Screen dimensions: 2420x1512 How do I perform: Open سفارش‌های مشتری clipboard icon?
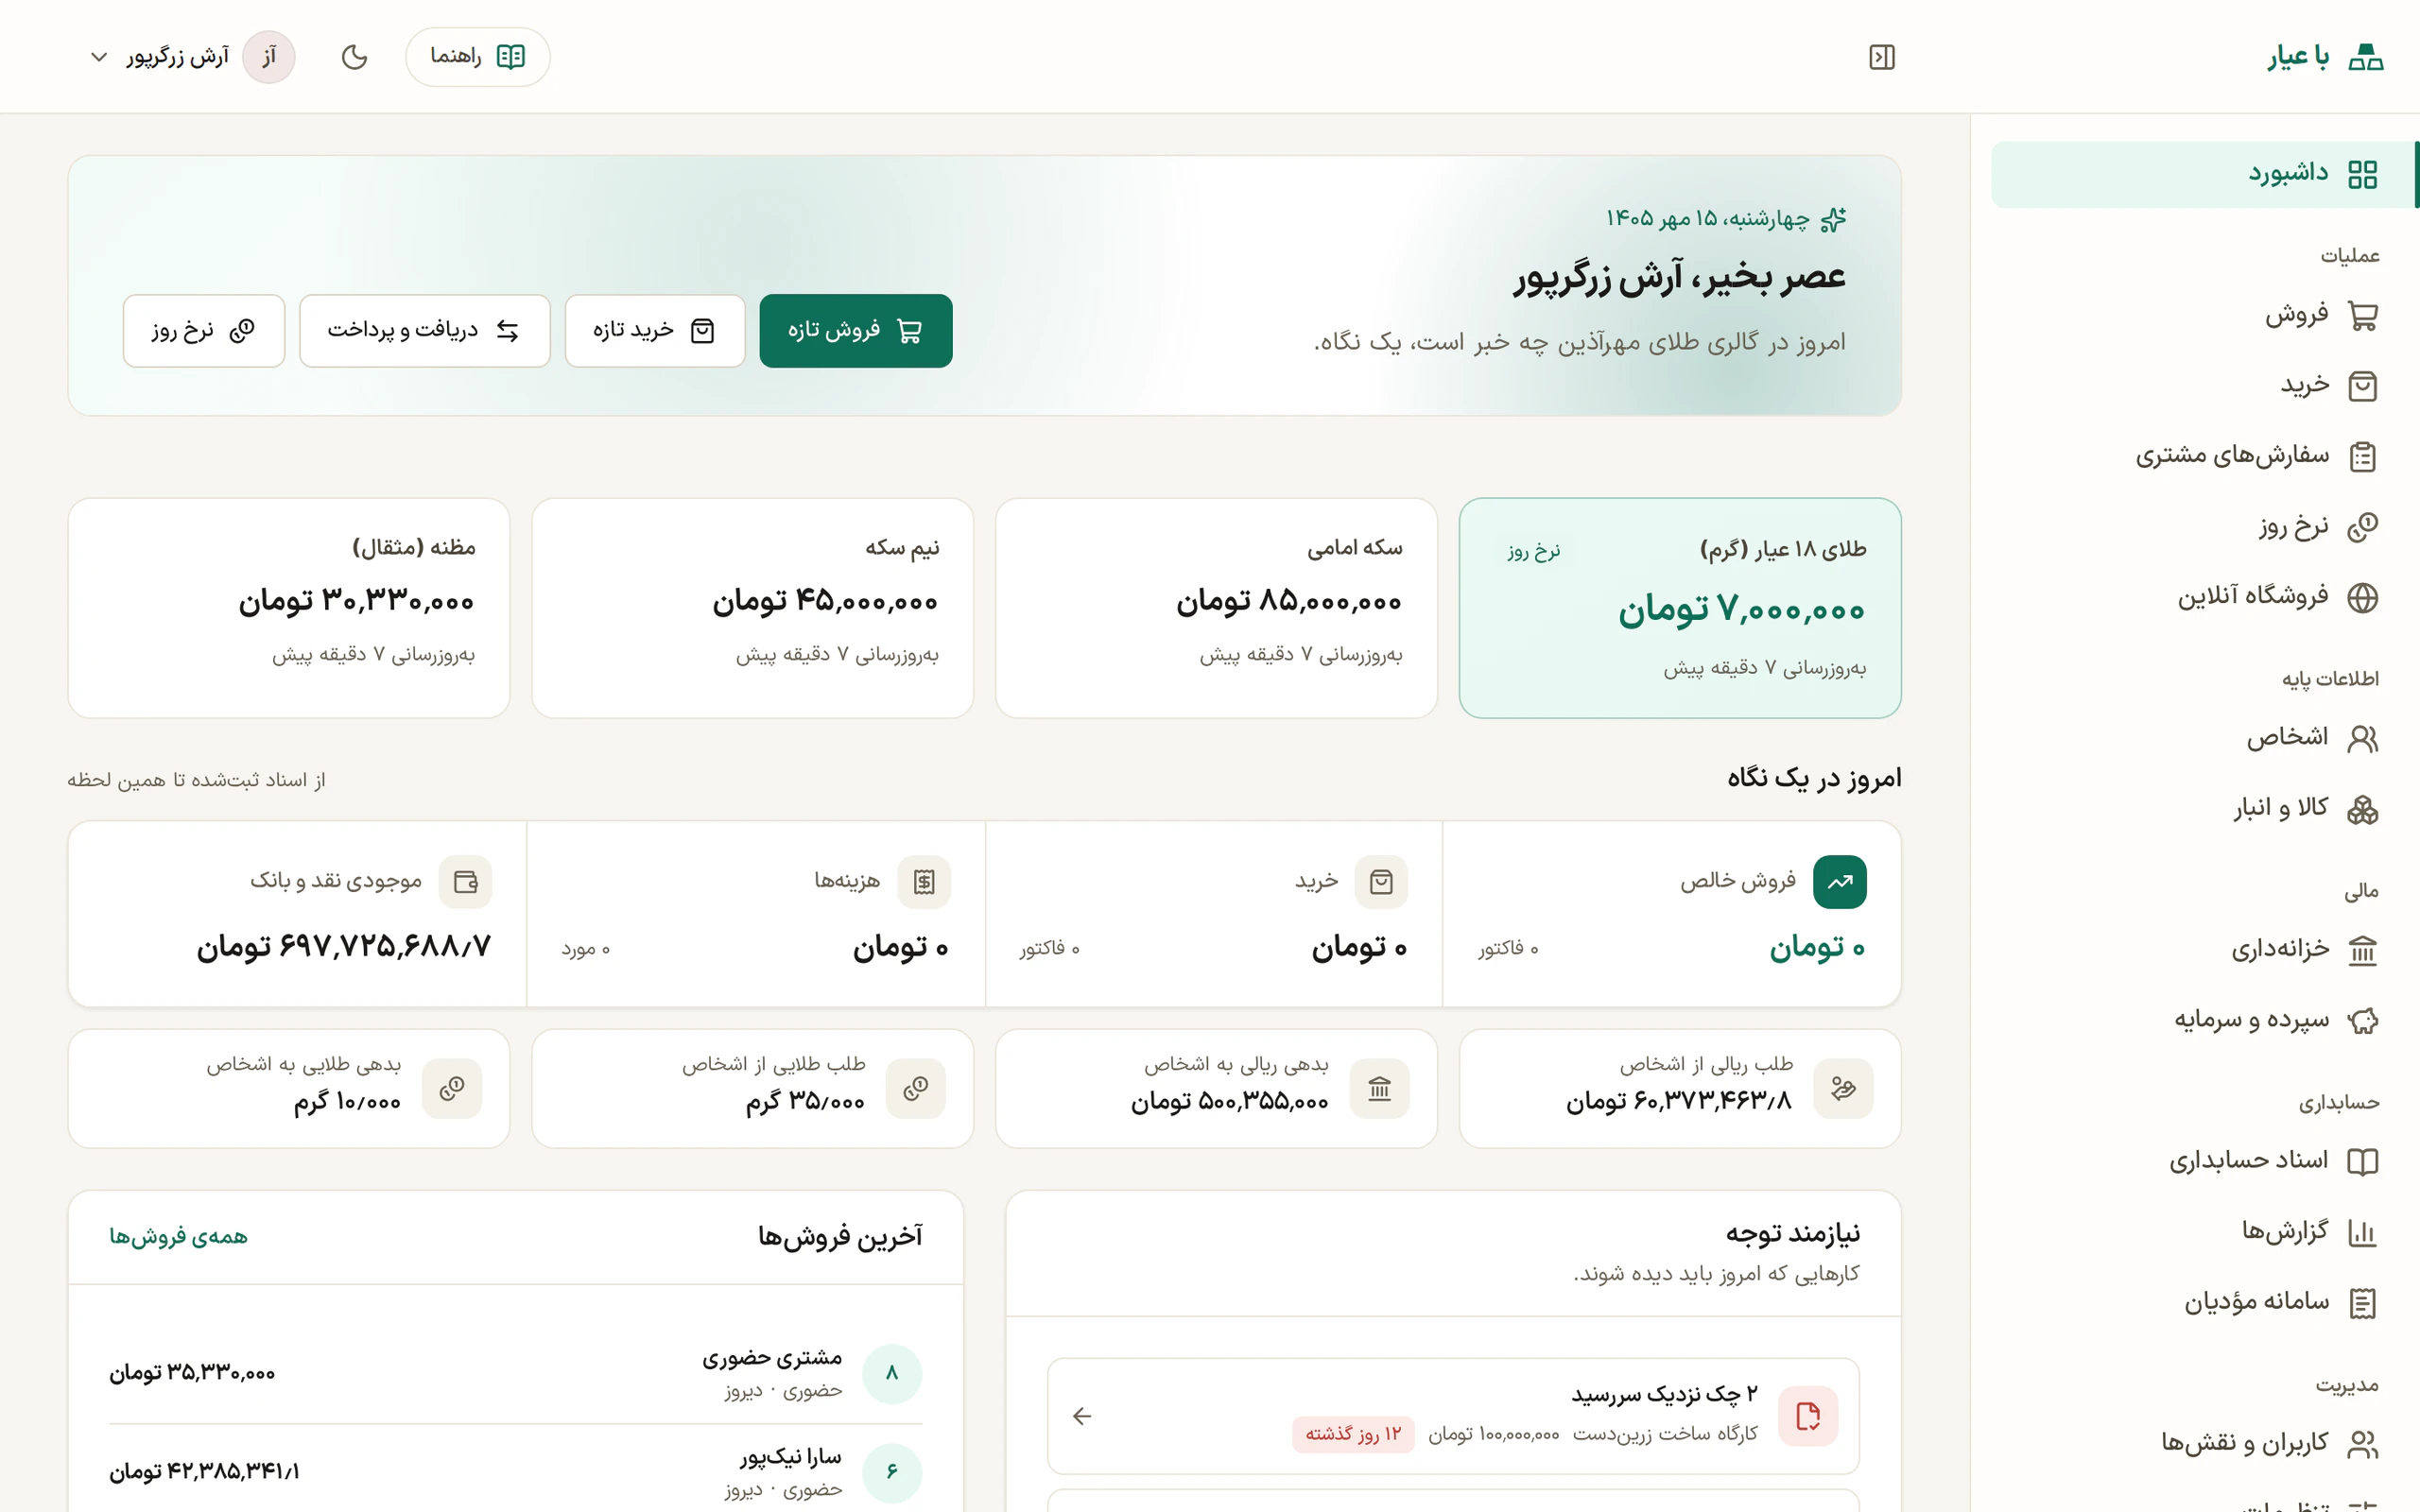tap(2362, 457)
